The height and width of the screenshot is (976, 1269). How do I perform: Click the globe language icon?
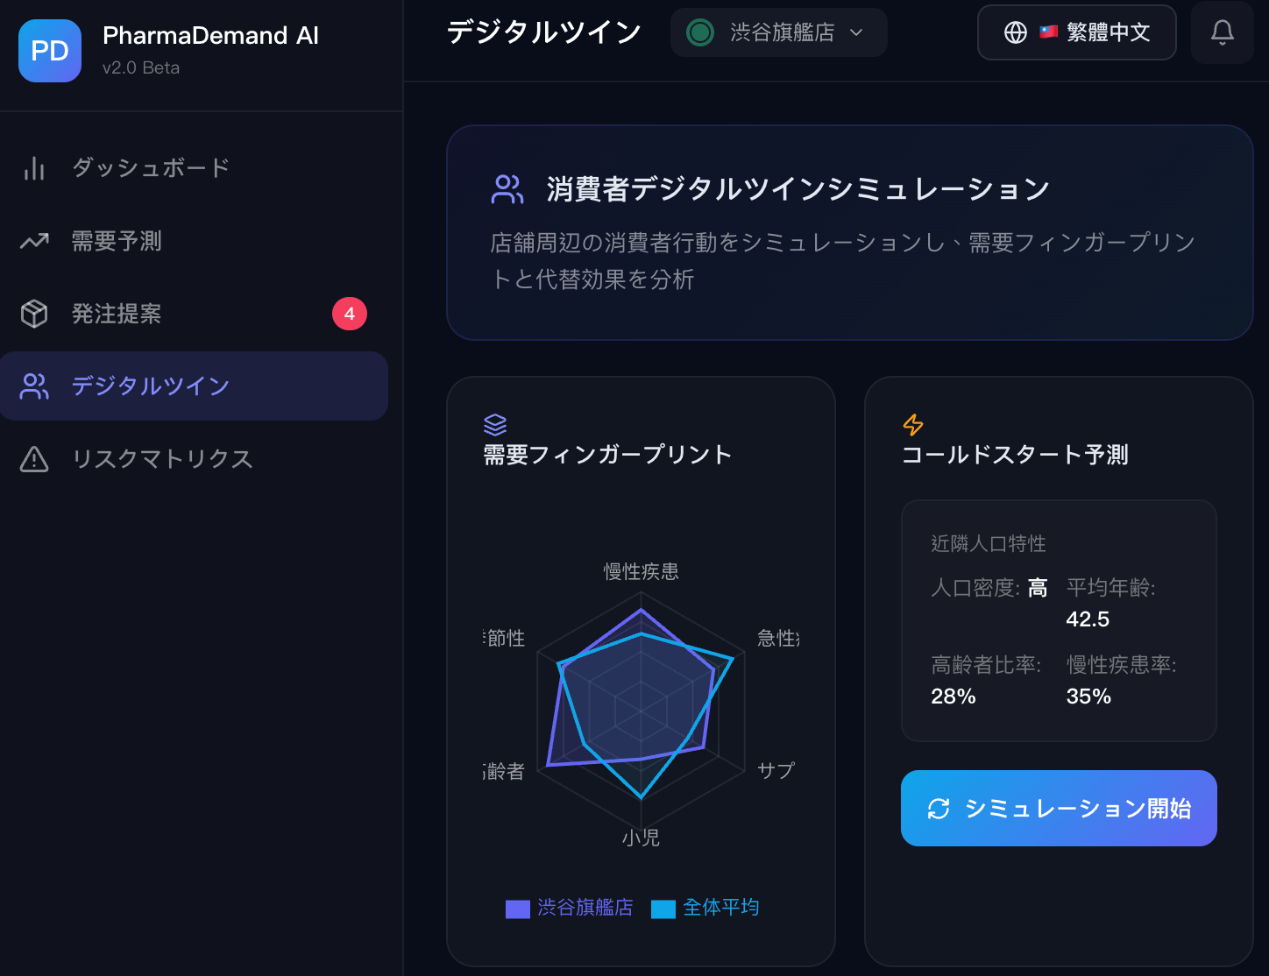[x=1015, y=32]
